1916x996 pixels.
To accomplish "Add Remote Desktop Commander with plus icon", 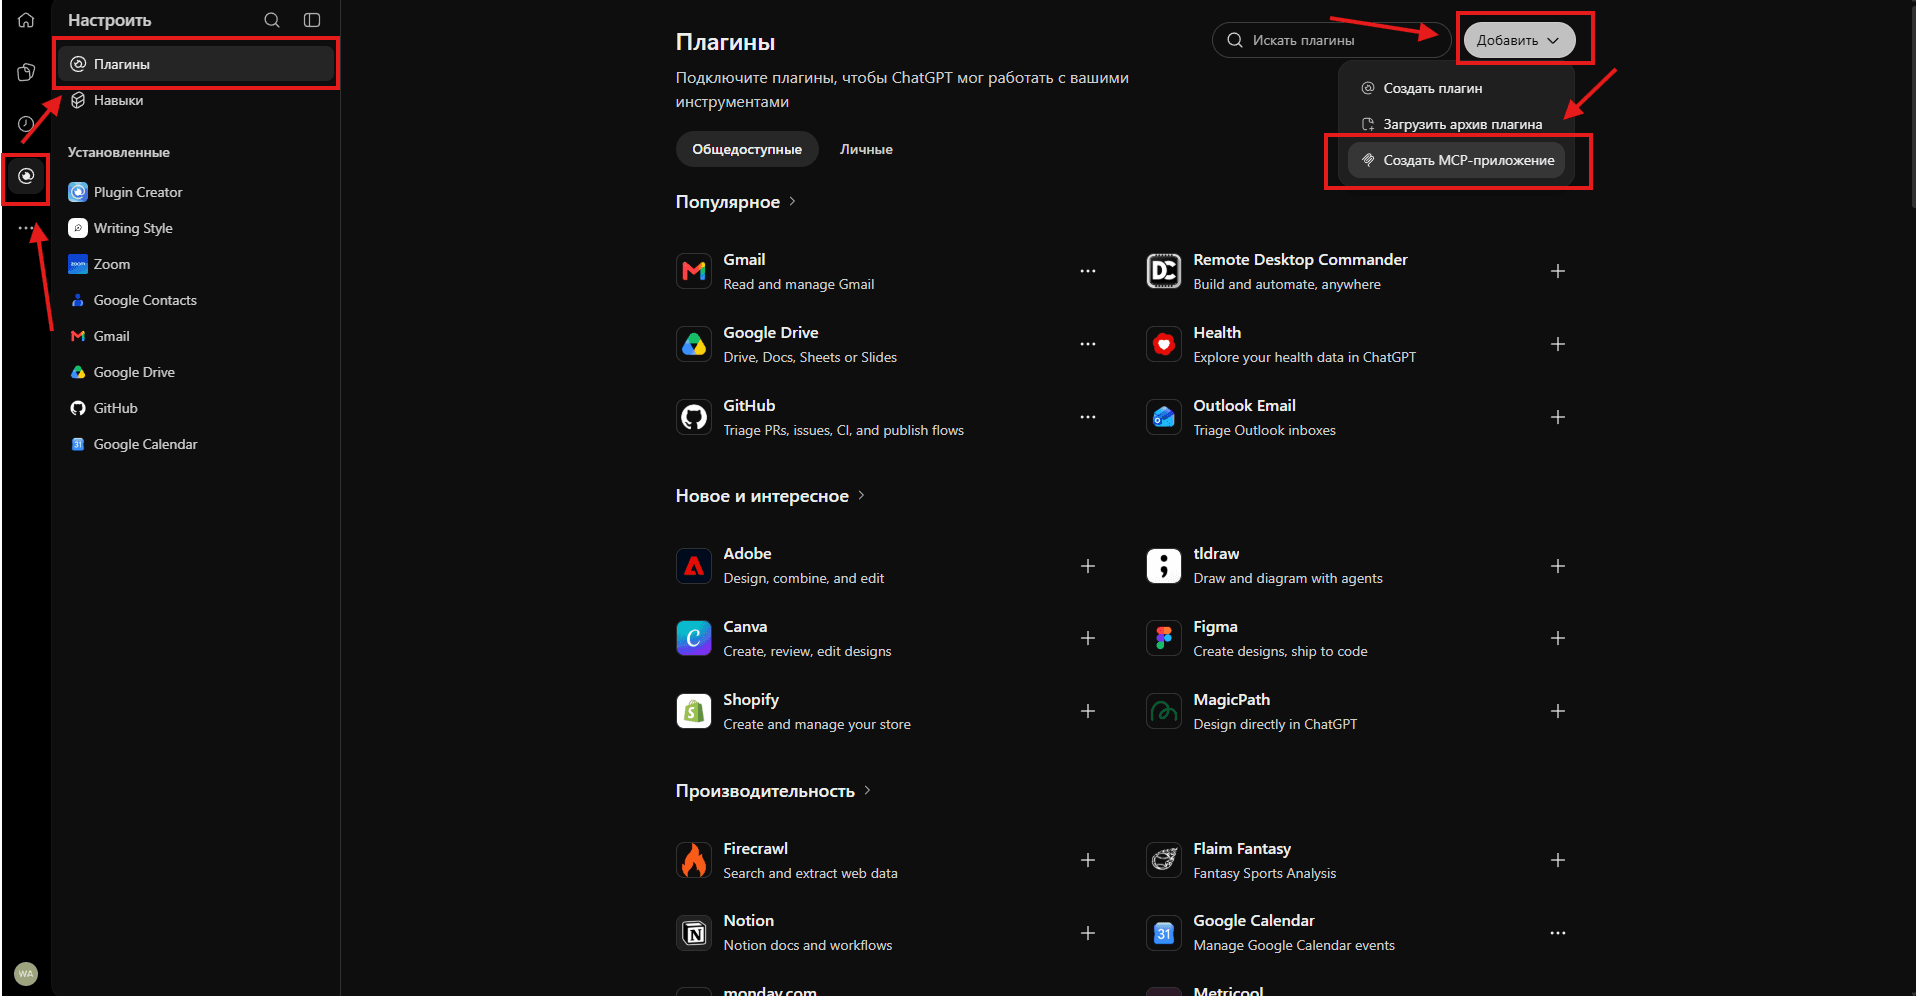I will [1557, 271].
